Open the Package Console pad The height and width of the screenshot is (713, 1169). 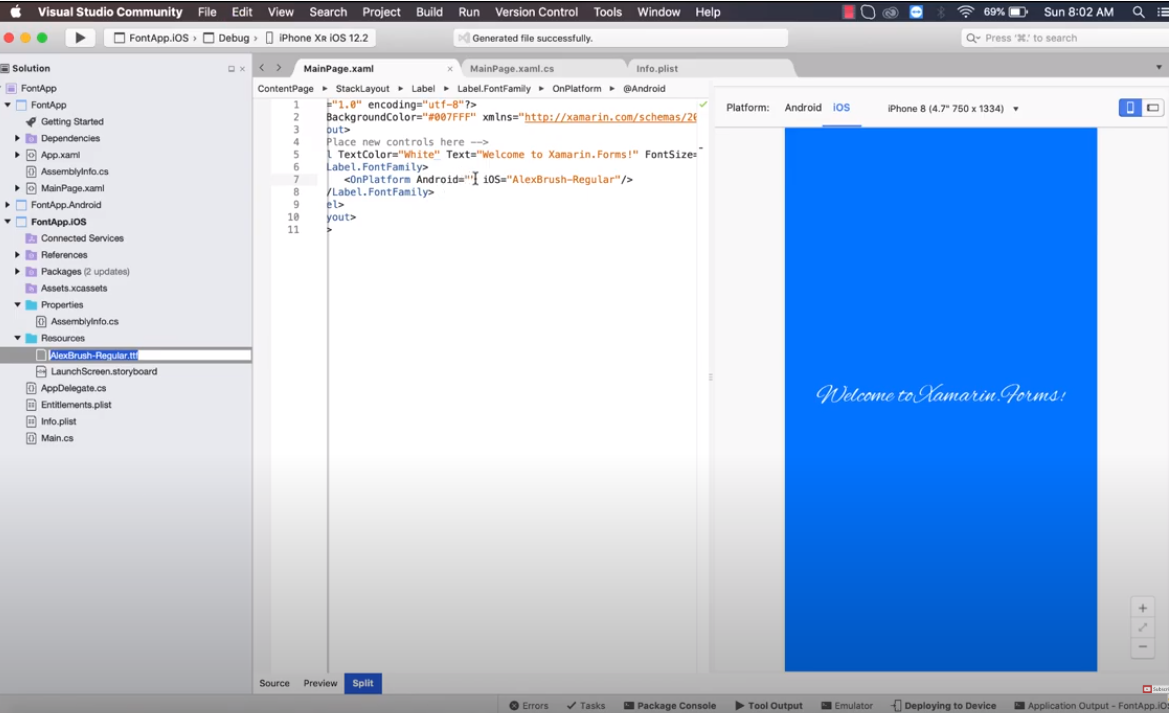click(669, 706)
